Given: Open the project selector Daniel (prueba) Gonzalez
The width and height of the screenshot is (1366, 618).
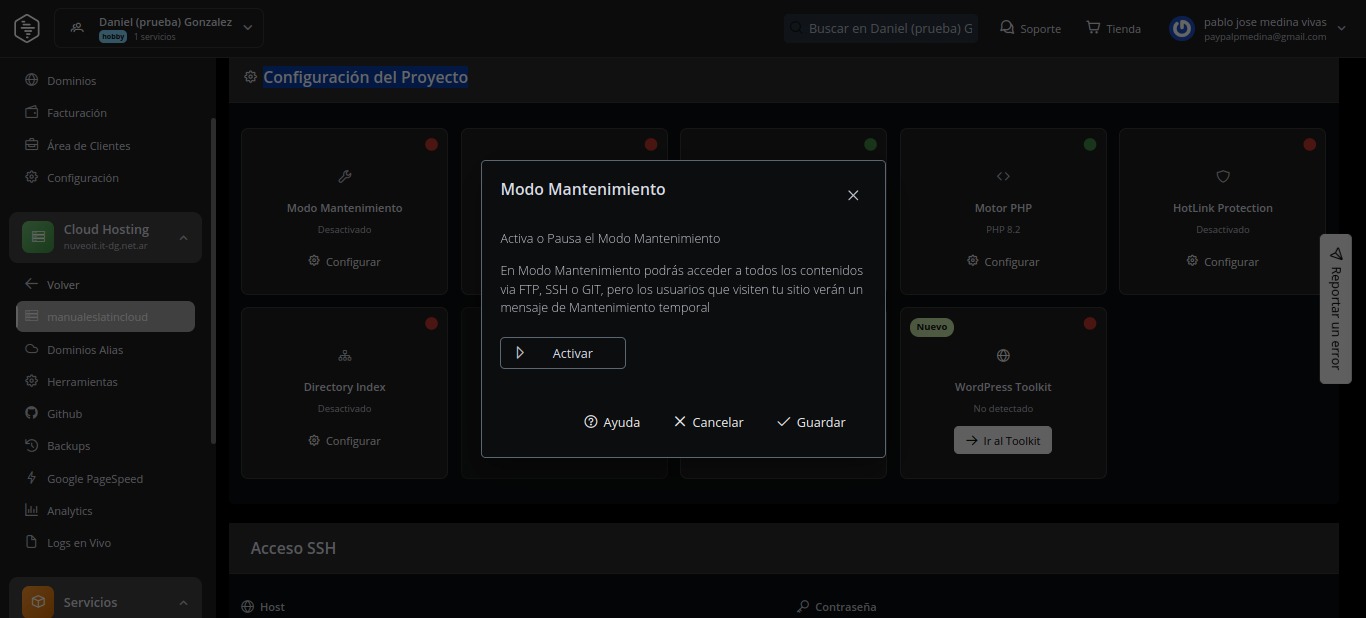Looking at the screenshot, I should click(159, 28).
